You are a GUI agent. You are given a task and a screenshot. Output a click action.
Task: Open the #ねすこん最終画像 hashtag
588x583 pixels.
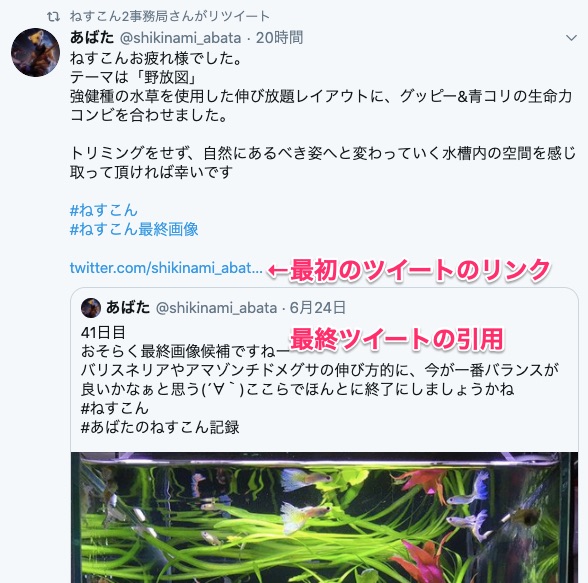134,229
